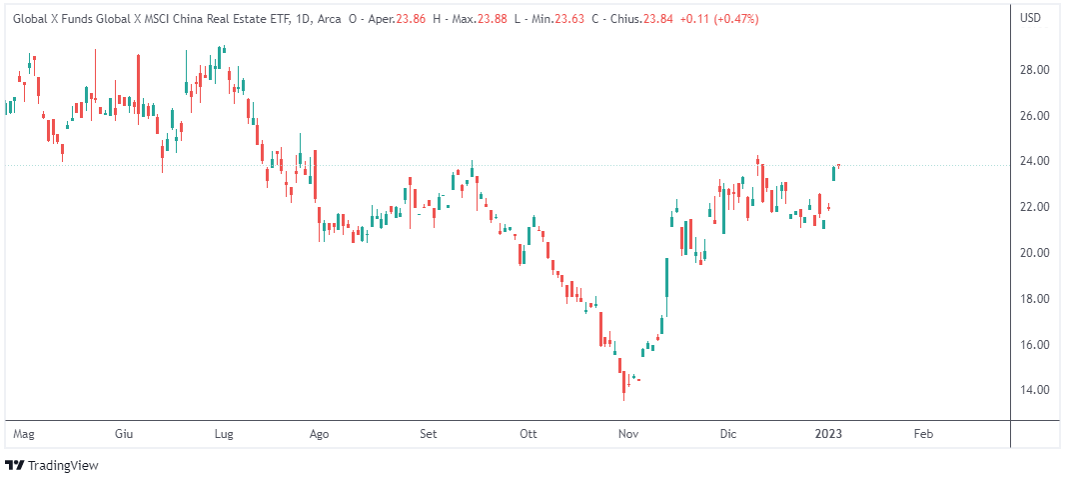The width and height of the screenshot is (1069, 482).
Task: Open the TradingView text link
Action: coord(63,465)
